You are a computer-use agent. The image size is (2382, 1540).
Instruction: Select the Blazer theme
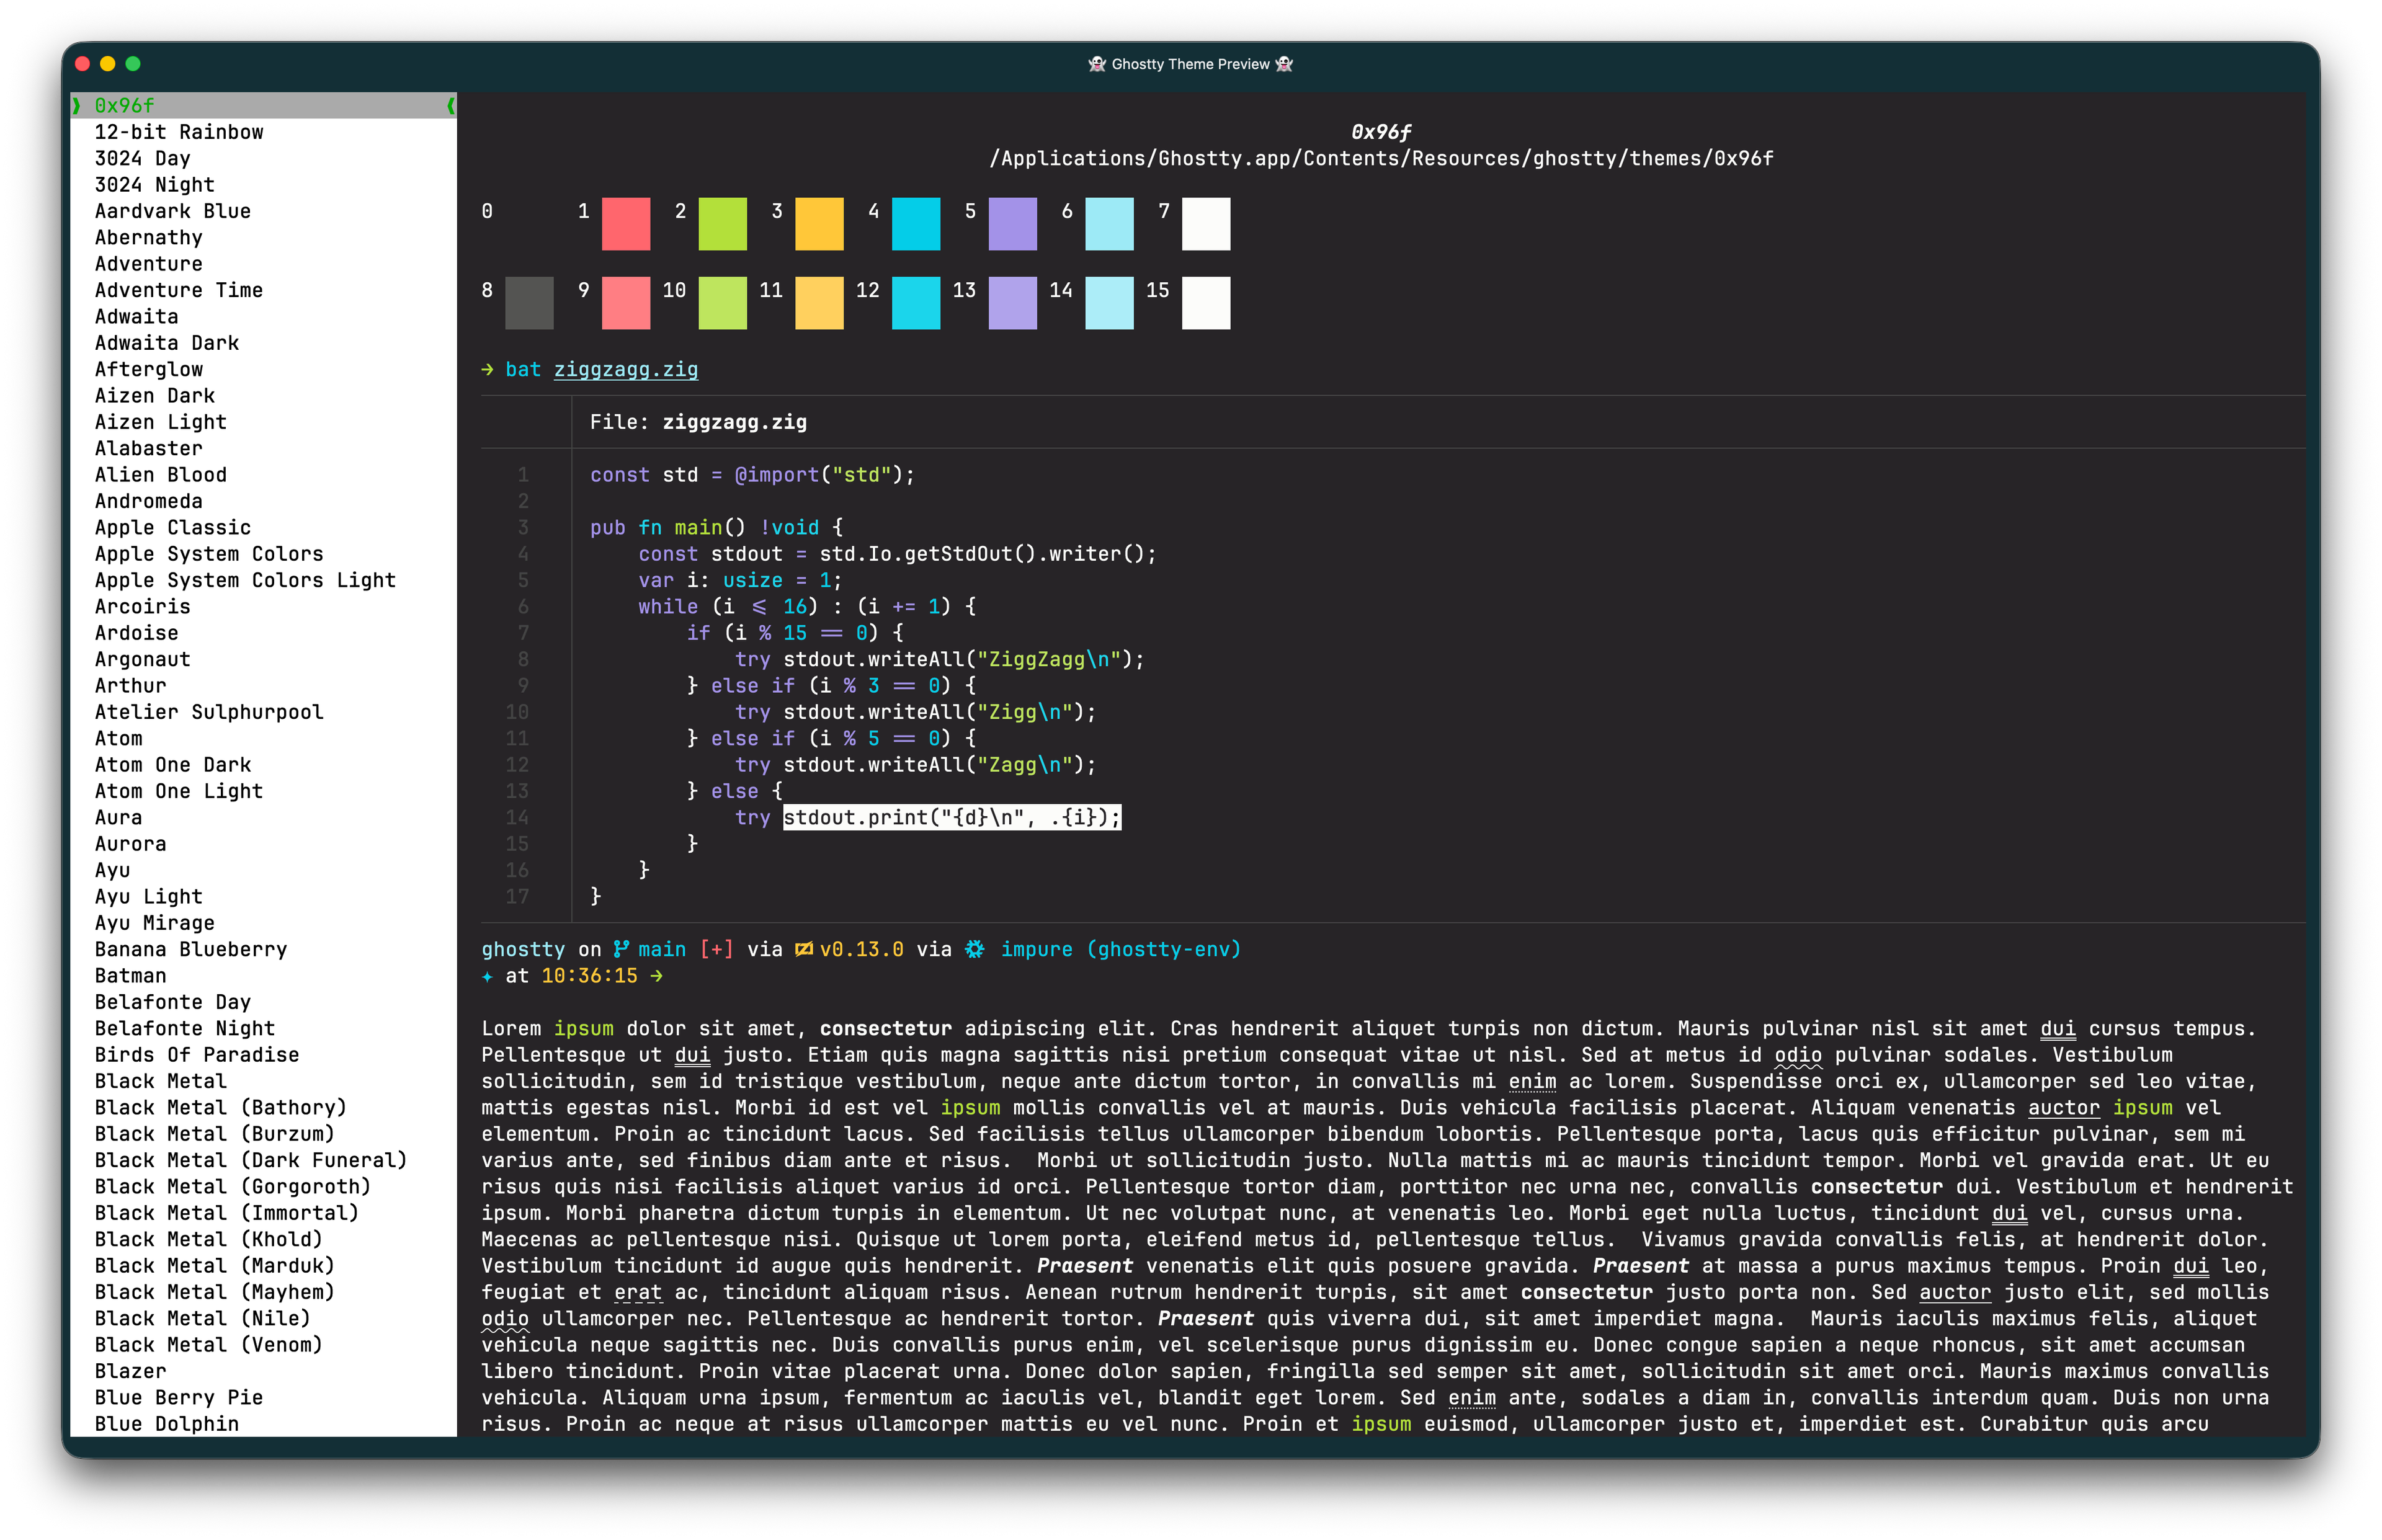tap(130, 1371)
